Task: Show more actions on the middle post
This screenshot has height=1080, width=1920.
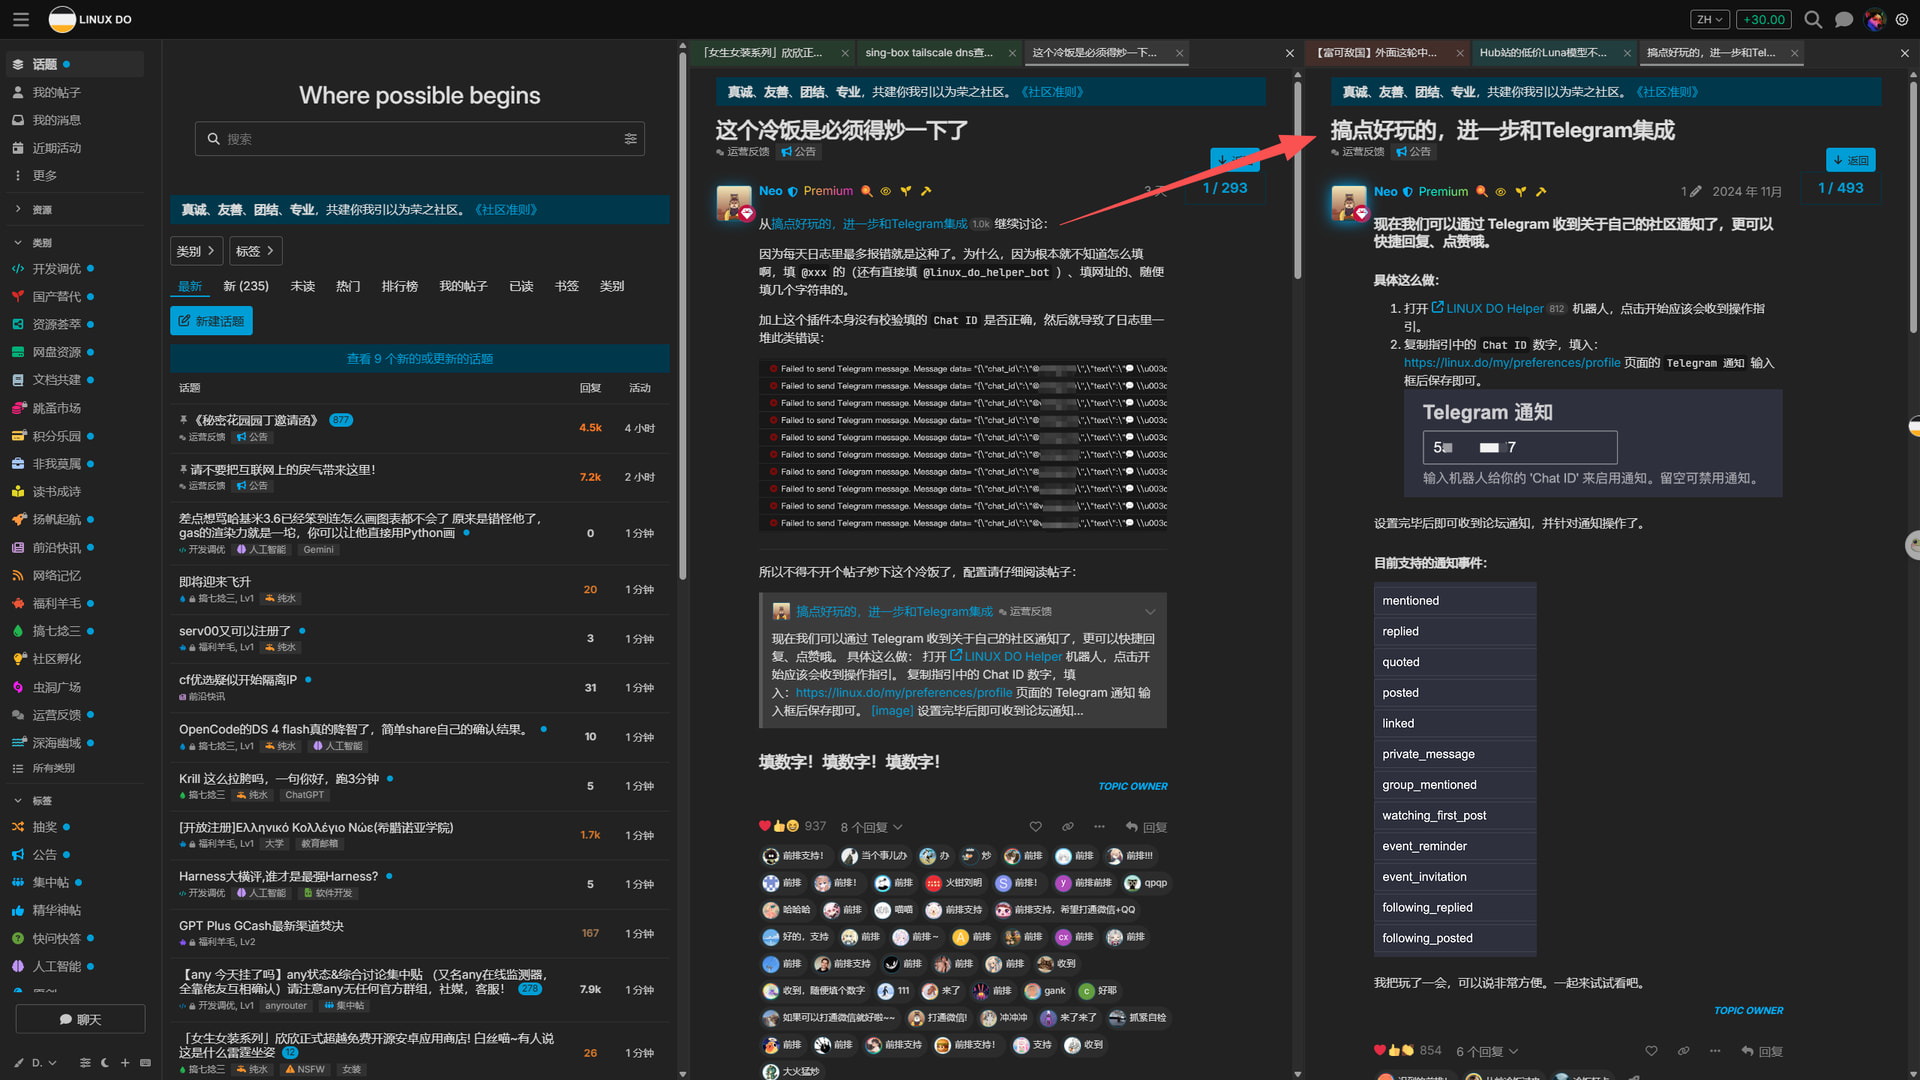Action: pyautogui.click(x=1100, y=827)
